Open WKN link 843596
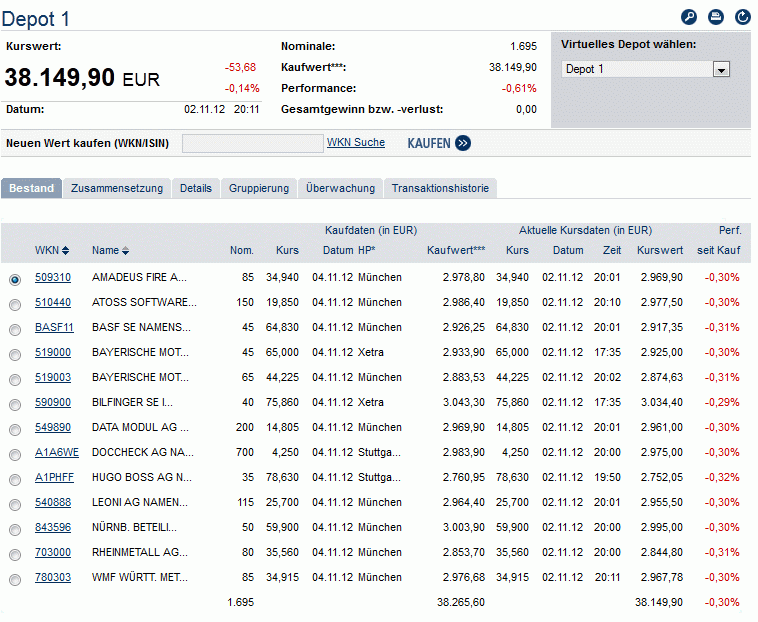The height and width of the screenshot is (622, 758). [53, 527]
